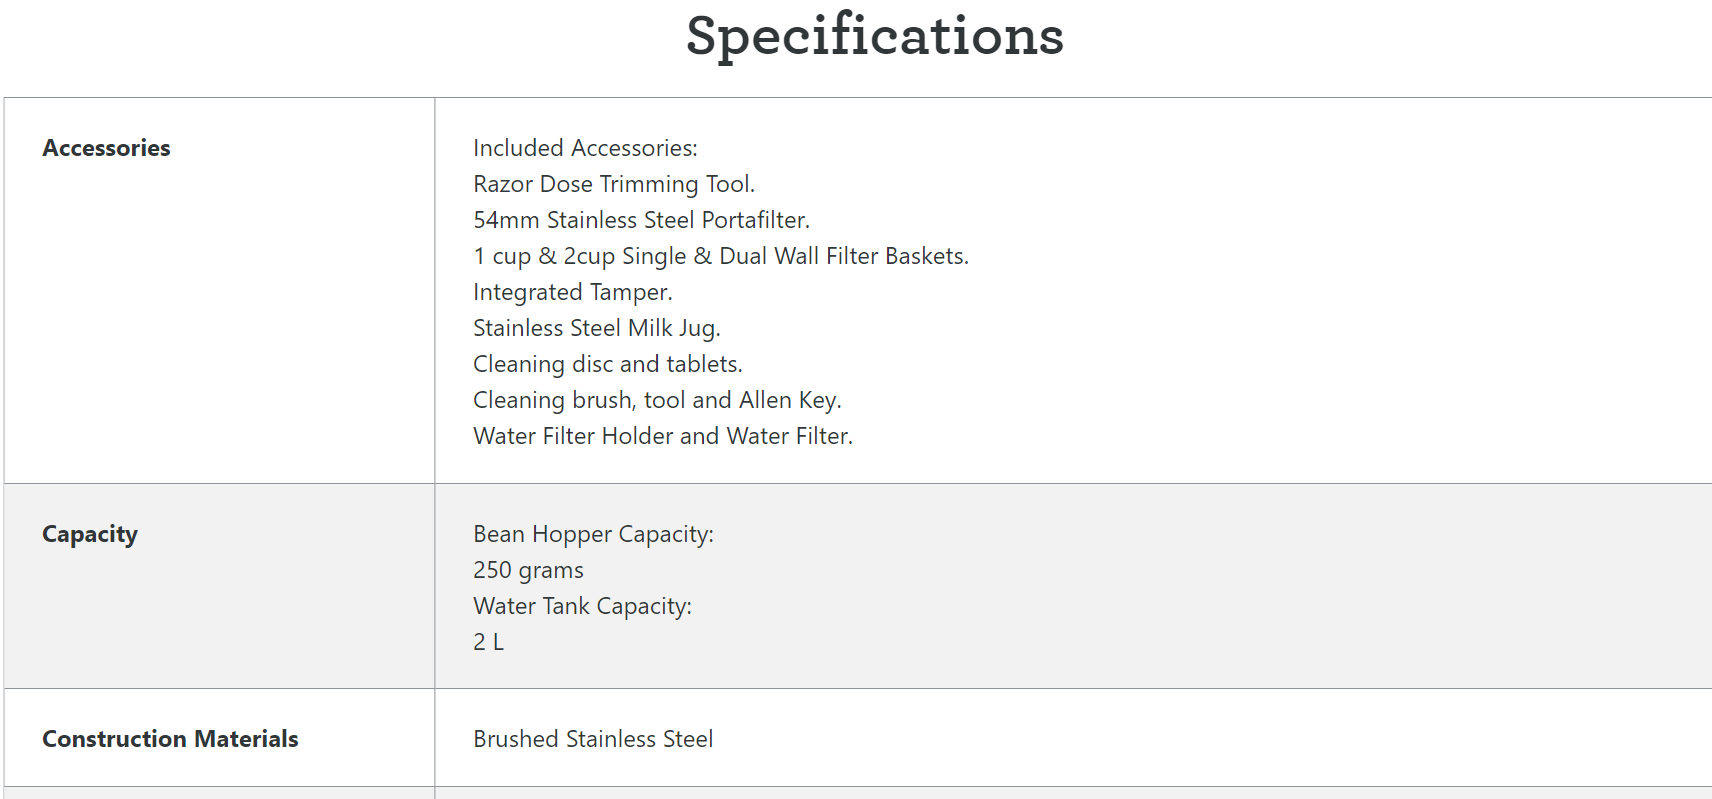
Task: Click the '250 grams' value
Action: 528,570
